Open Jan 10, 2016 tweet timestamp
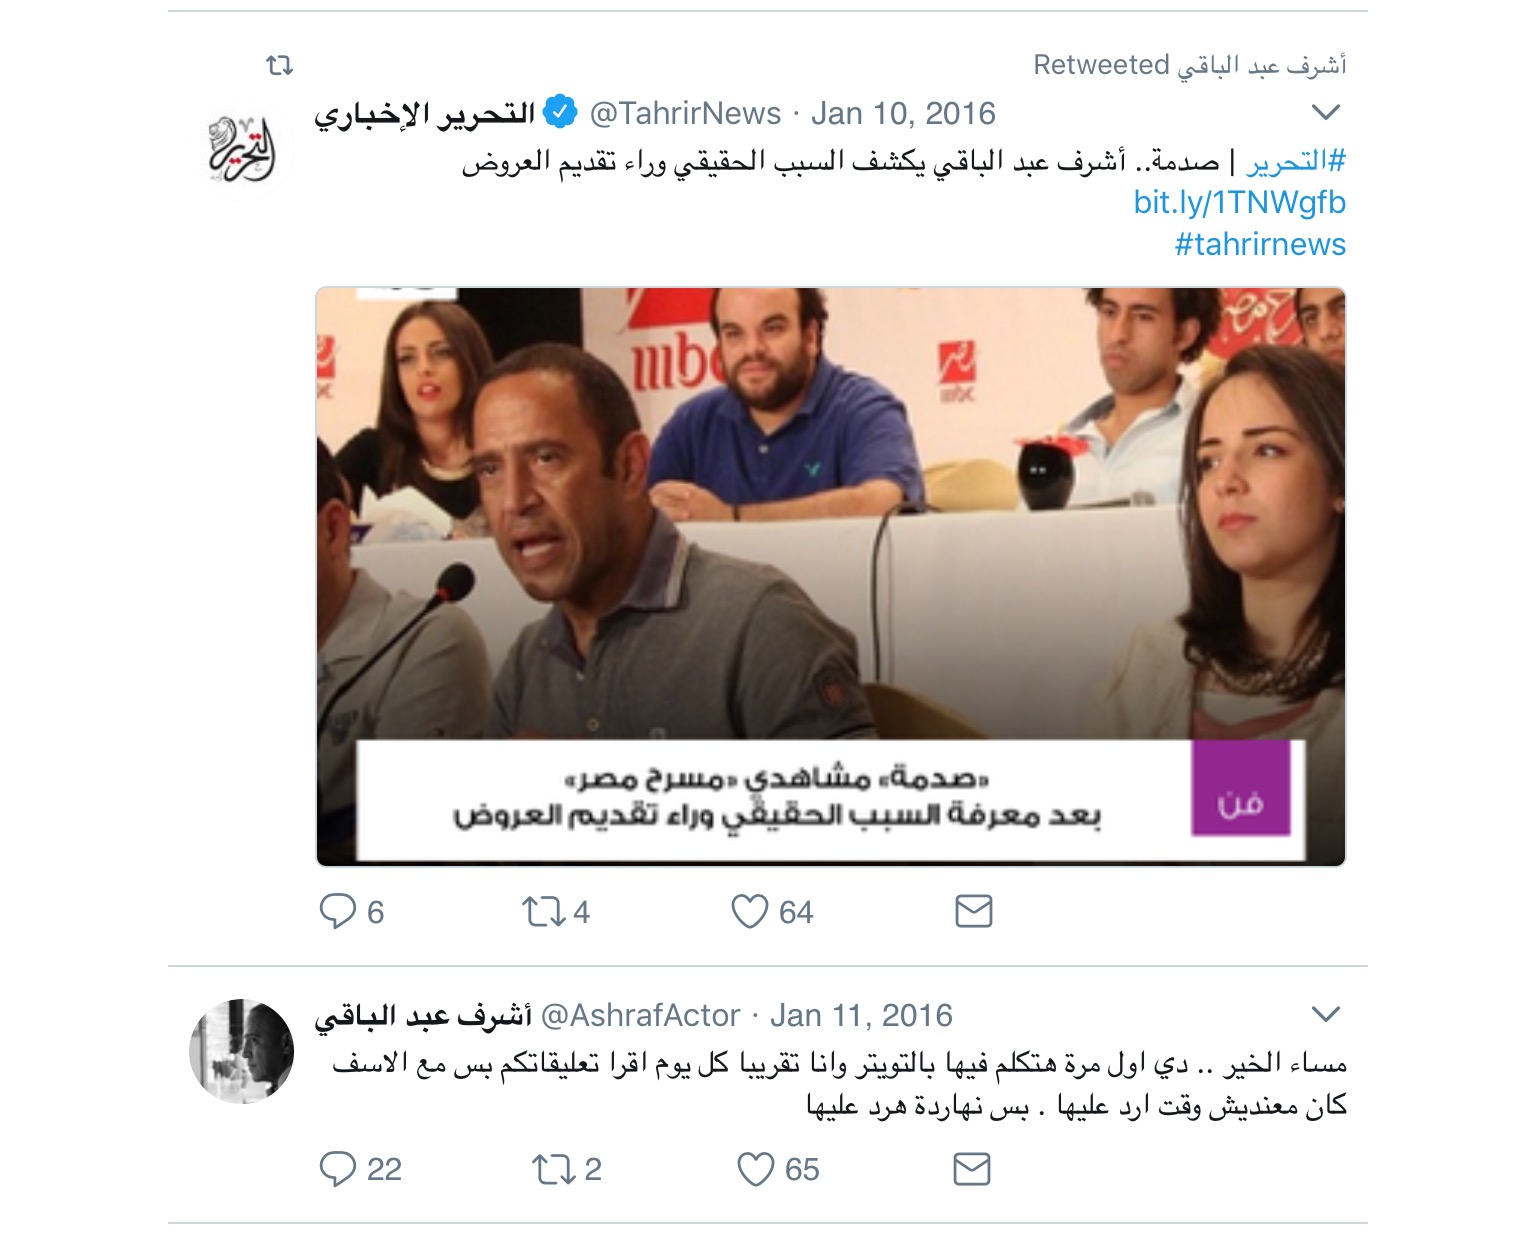1532x1234 pixels. (903, 113)
